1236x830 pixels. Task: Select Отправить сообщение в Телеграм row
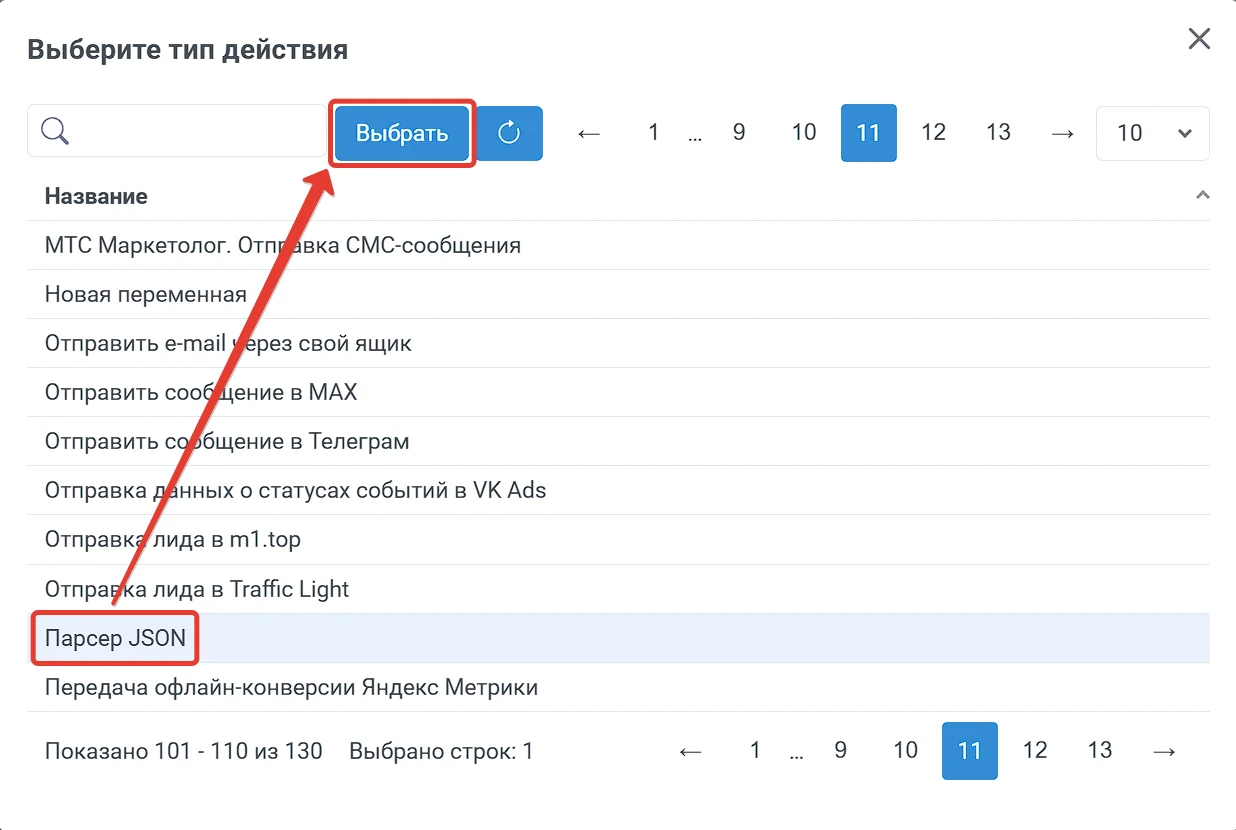618,441
